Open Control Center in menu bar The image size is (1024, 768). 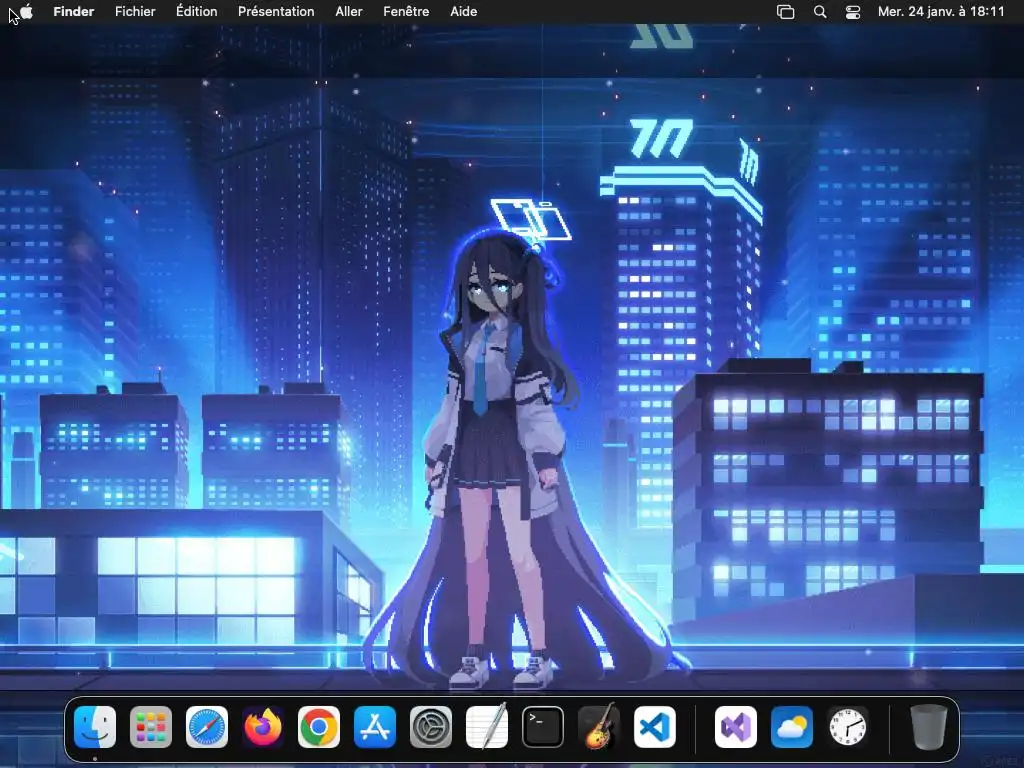853,12
